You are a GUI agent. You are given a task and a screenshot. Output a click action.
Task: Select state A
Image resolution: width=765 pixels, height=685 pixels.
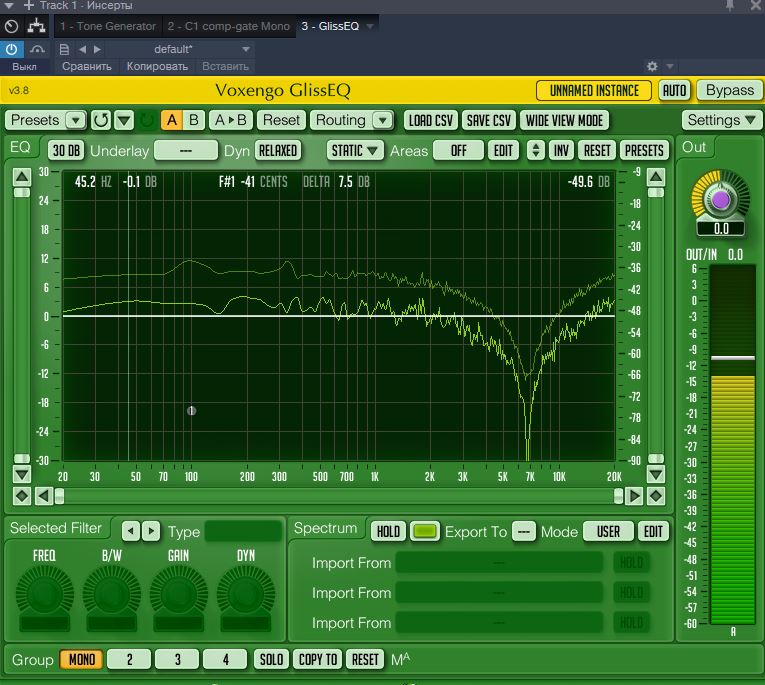coord(172,120)
